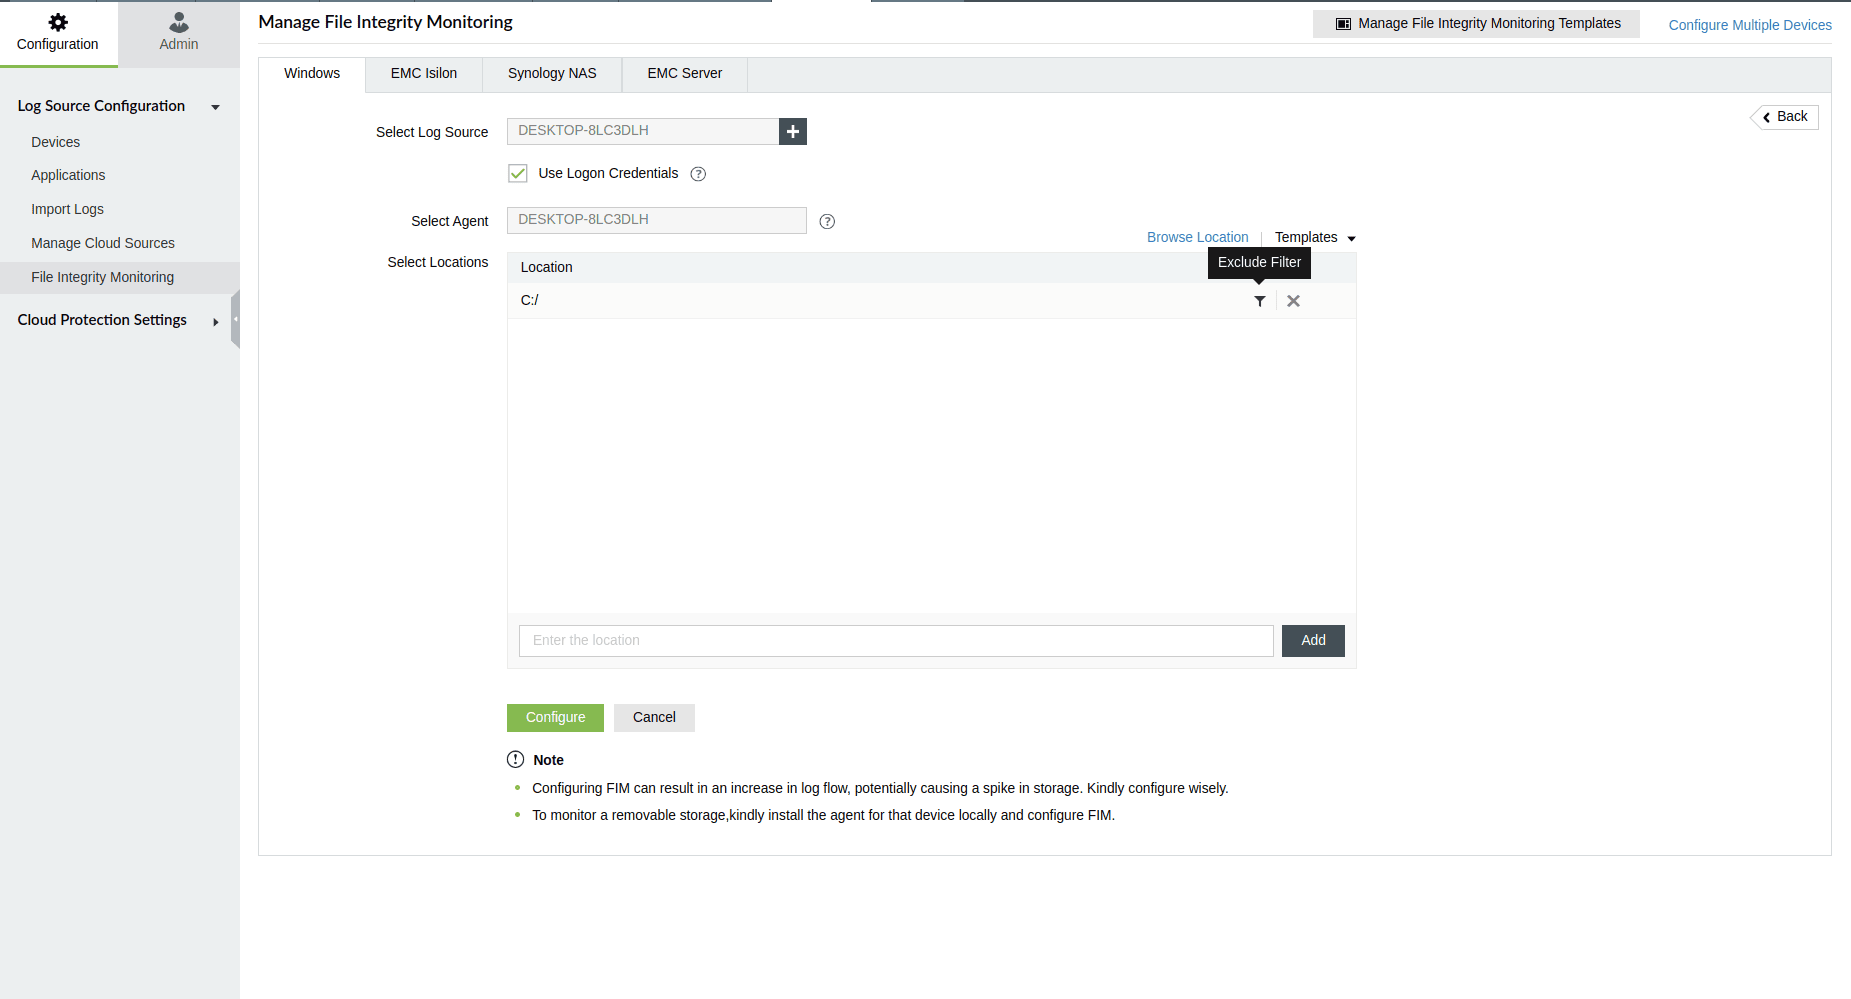Open Configure Multiple Devices link
Viewport: 1851px width, 999px height.
1750,25
